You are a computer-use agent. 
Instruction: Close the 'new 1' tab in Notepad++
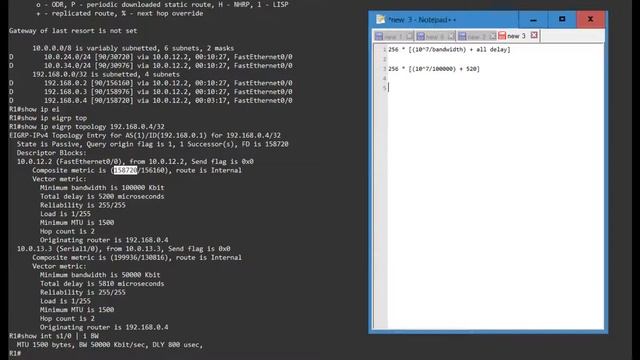(409, 36)
